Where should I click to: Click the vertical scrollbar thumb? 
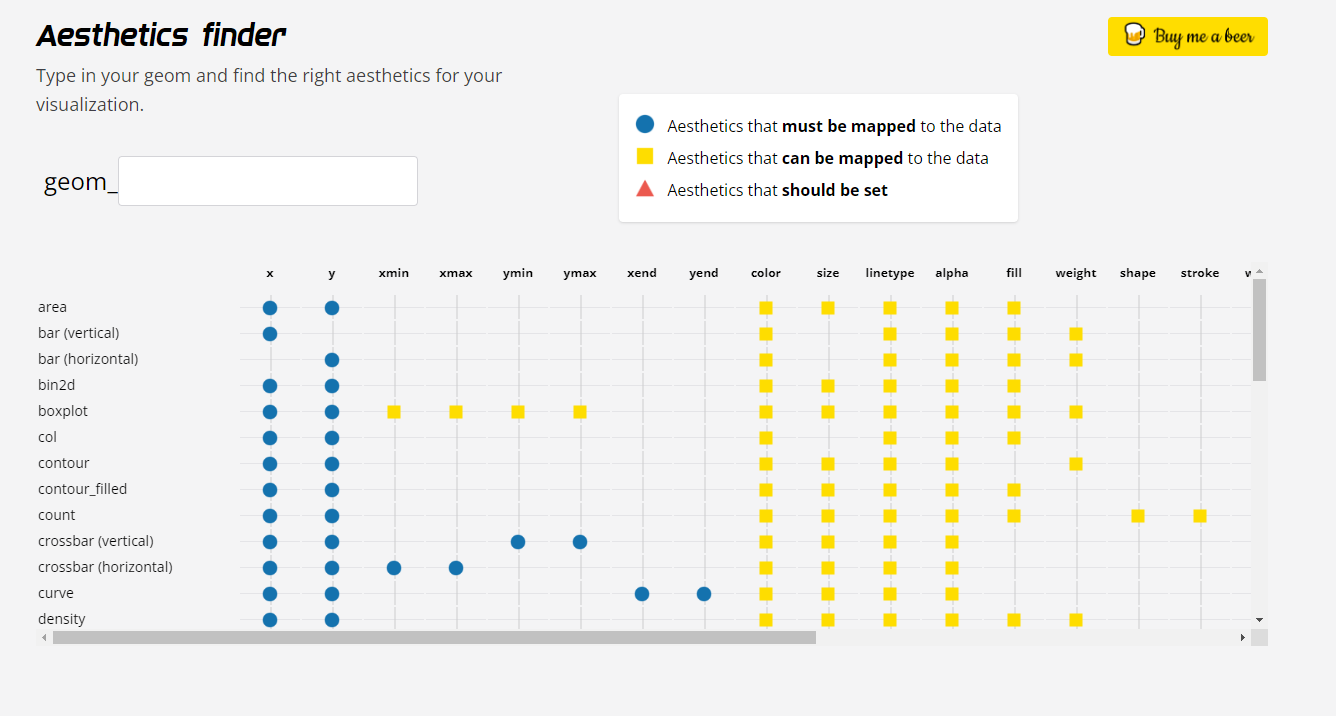(1259, 330)
